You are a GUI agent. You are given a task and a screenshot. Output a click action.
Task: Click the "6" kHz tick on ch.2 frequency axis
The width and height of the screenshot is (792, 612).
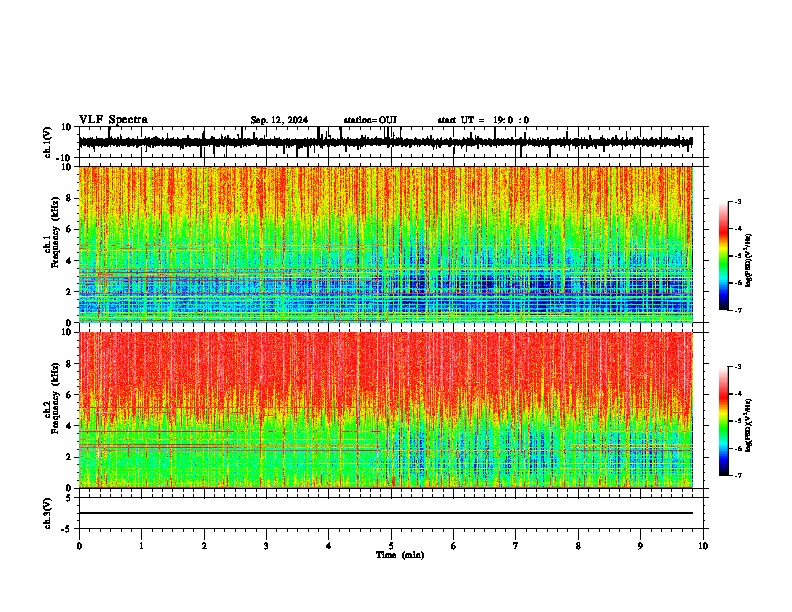[x=70, y=394]
